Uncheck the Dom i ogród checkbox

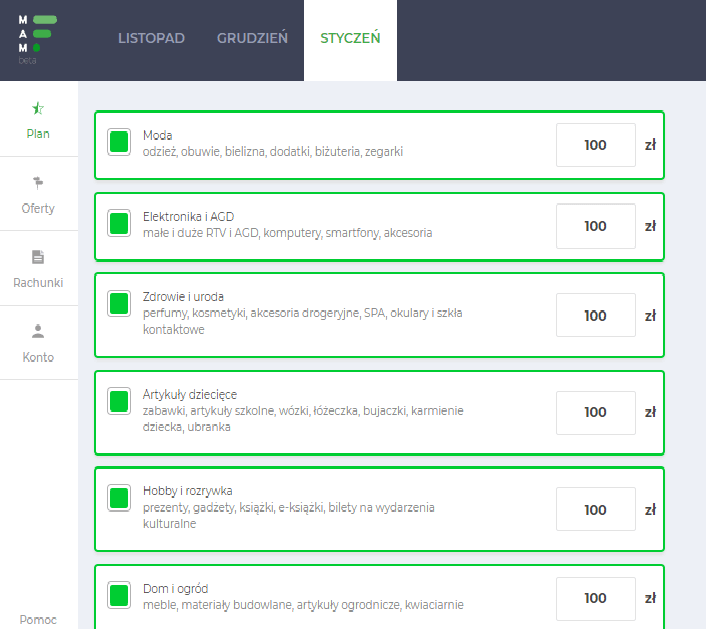(x=119, y=596)
